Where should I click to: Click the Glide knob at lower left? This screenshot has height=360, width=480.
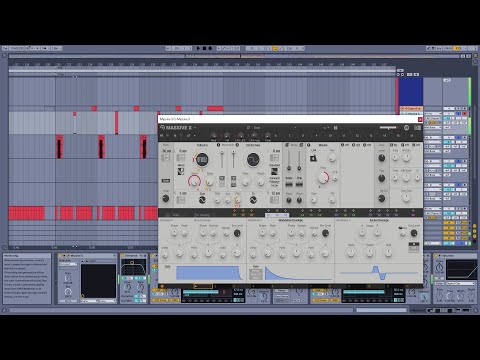166,199
